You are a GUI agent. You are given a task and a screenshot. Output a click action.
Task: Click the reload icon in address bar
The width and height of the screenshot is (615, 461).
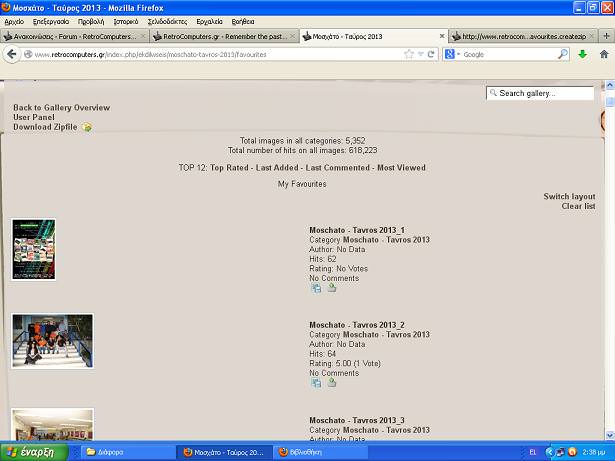click(x=431, y=54)
